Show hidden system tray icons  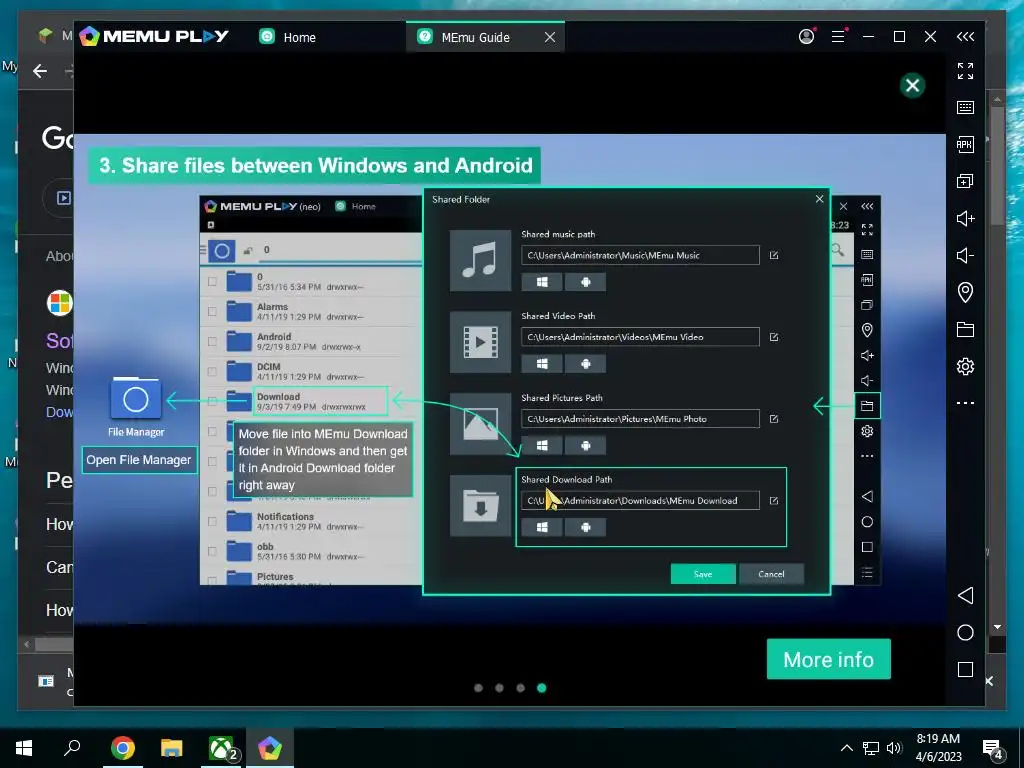(846, 748)
